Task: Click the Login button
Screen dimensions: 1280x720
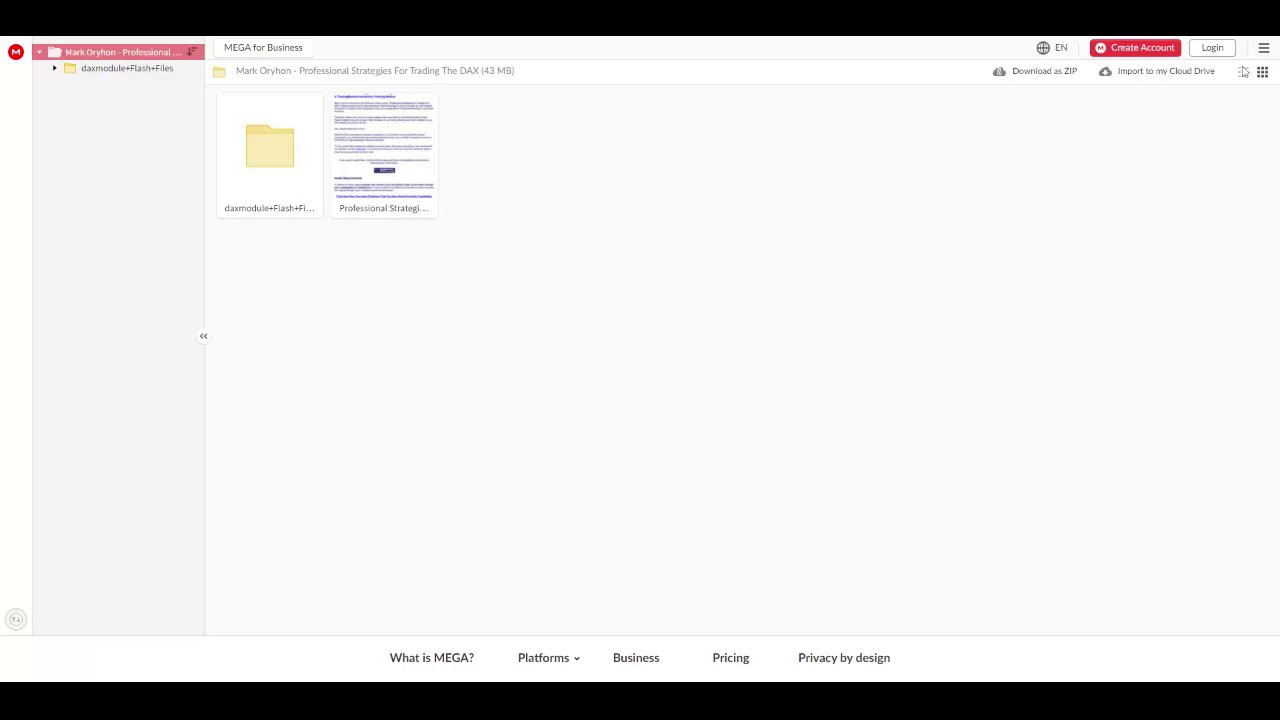Action: coord(1212,48)
